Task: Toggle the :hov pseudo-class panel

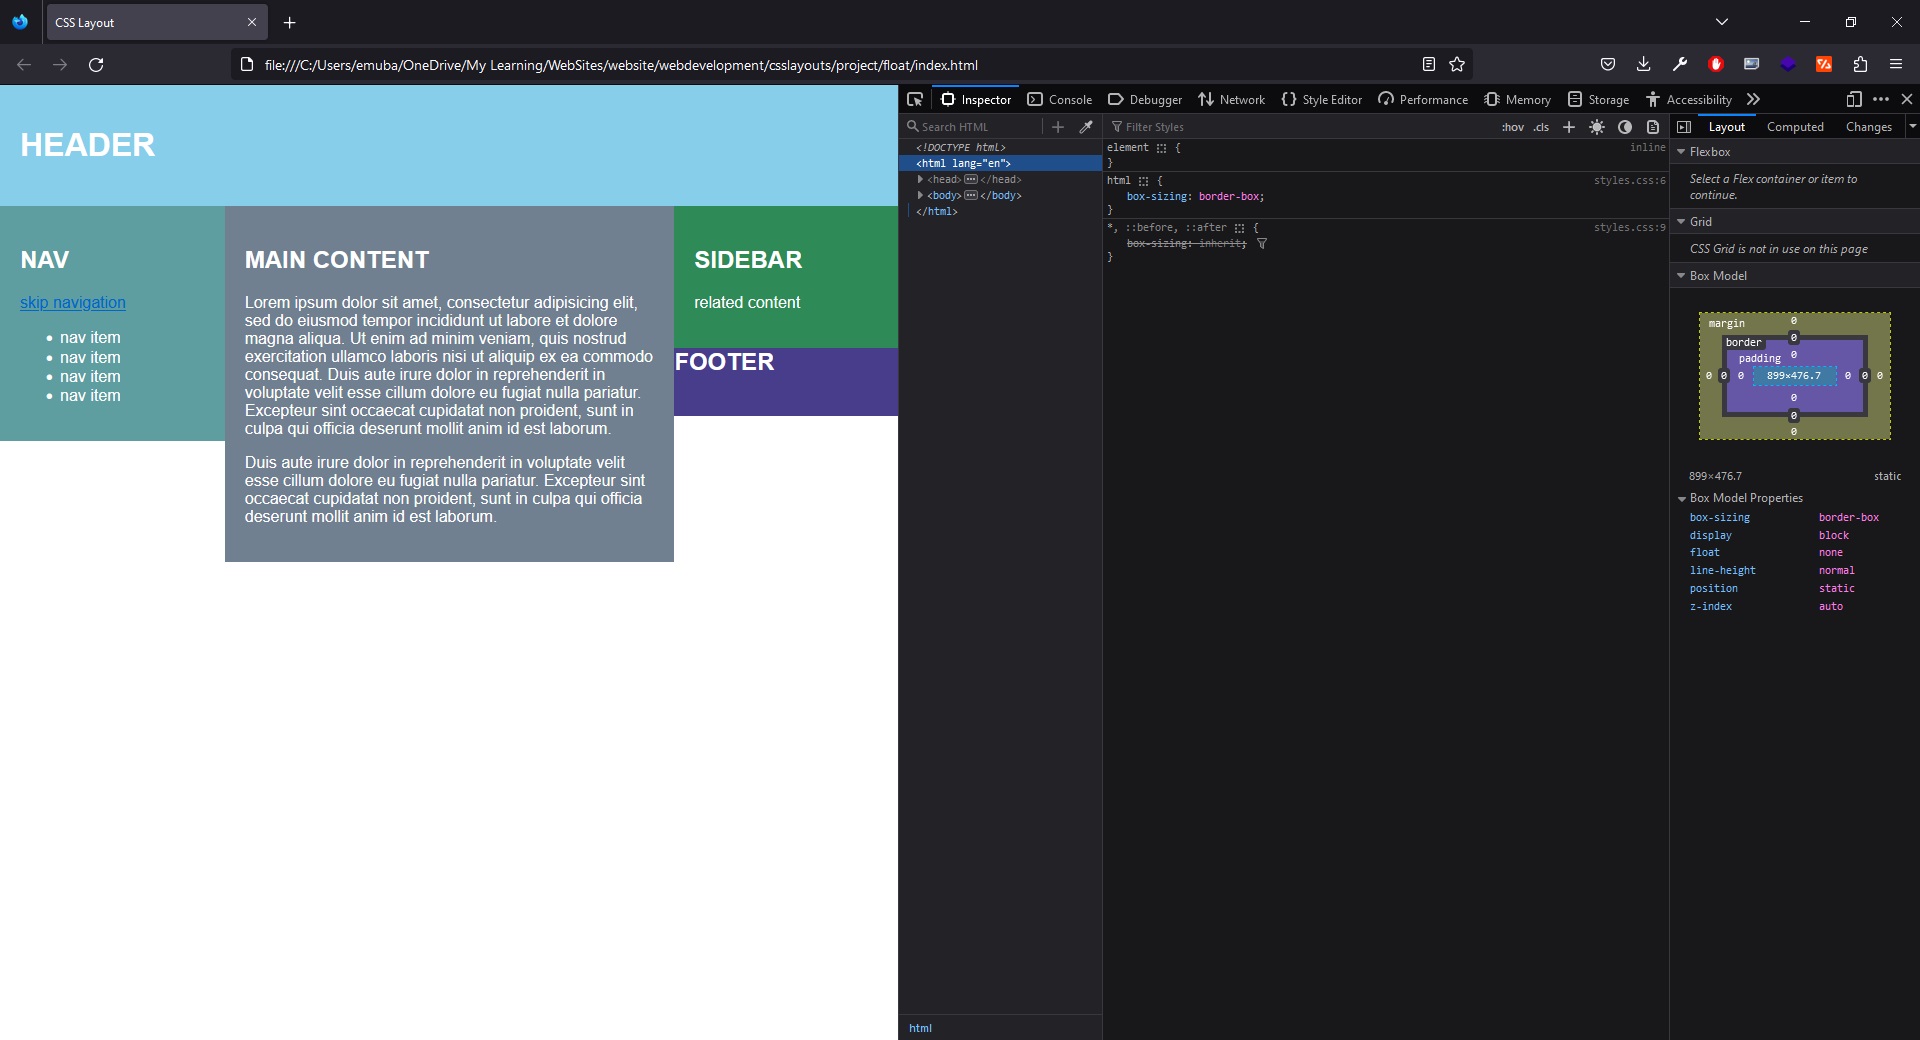Action: click(1512, 127)
